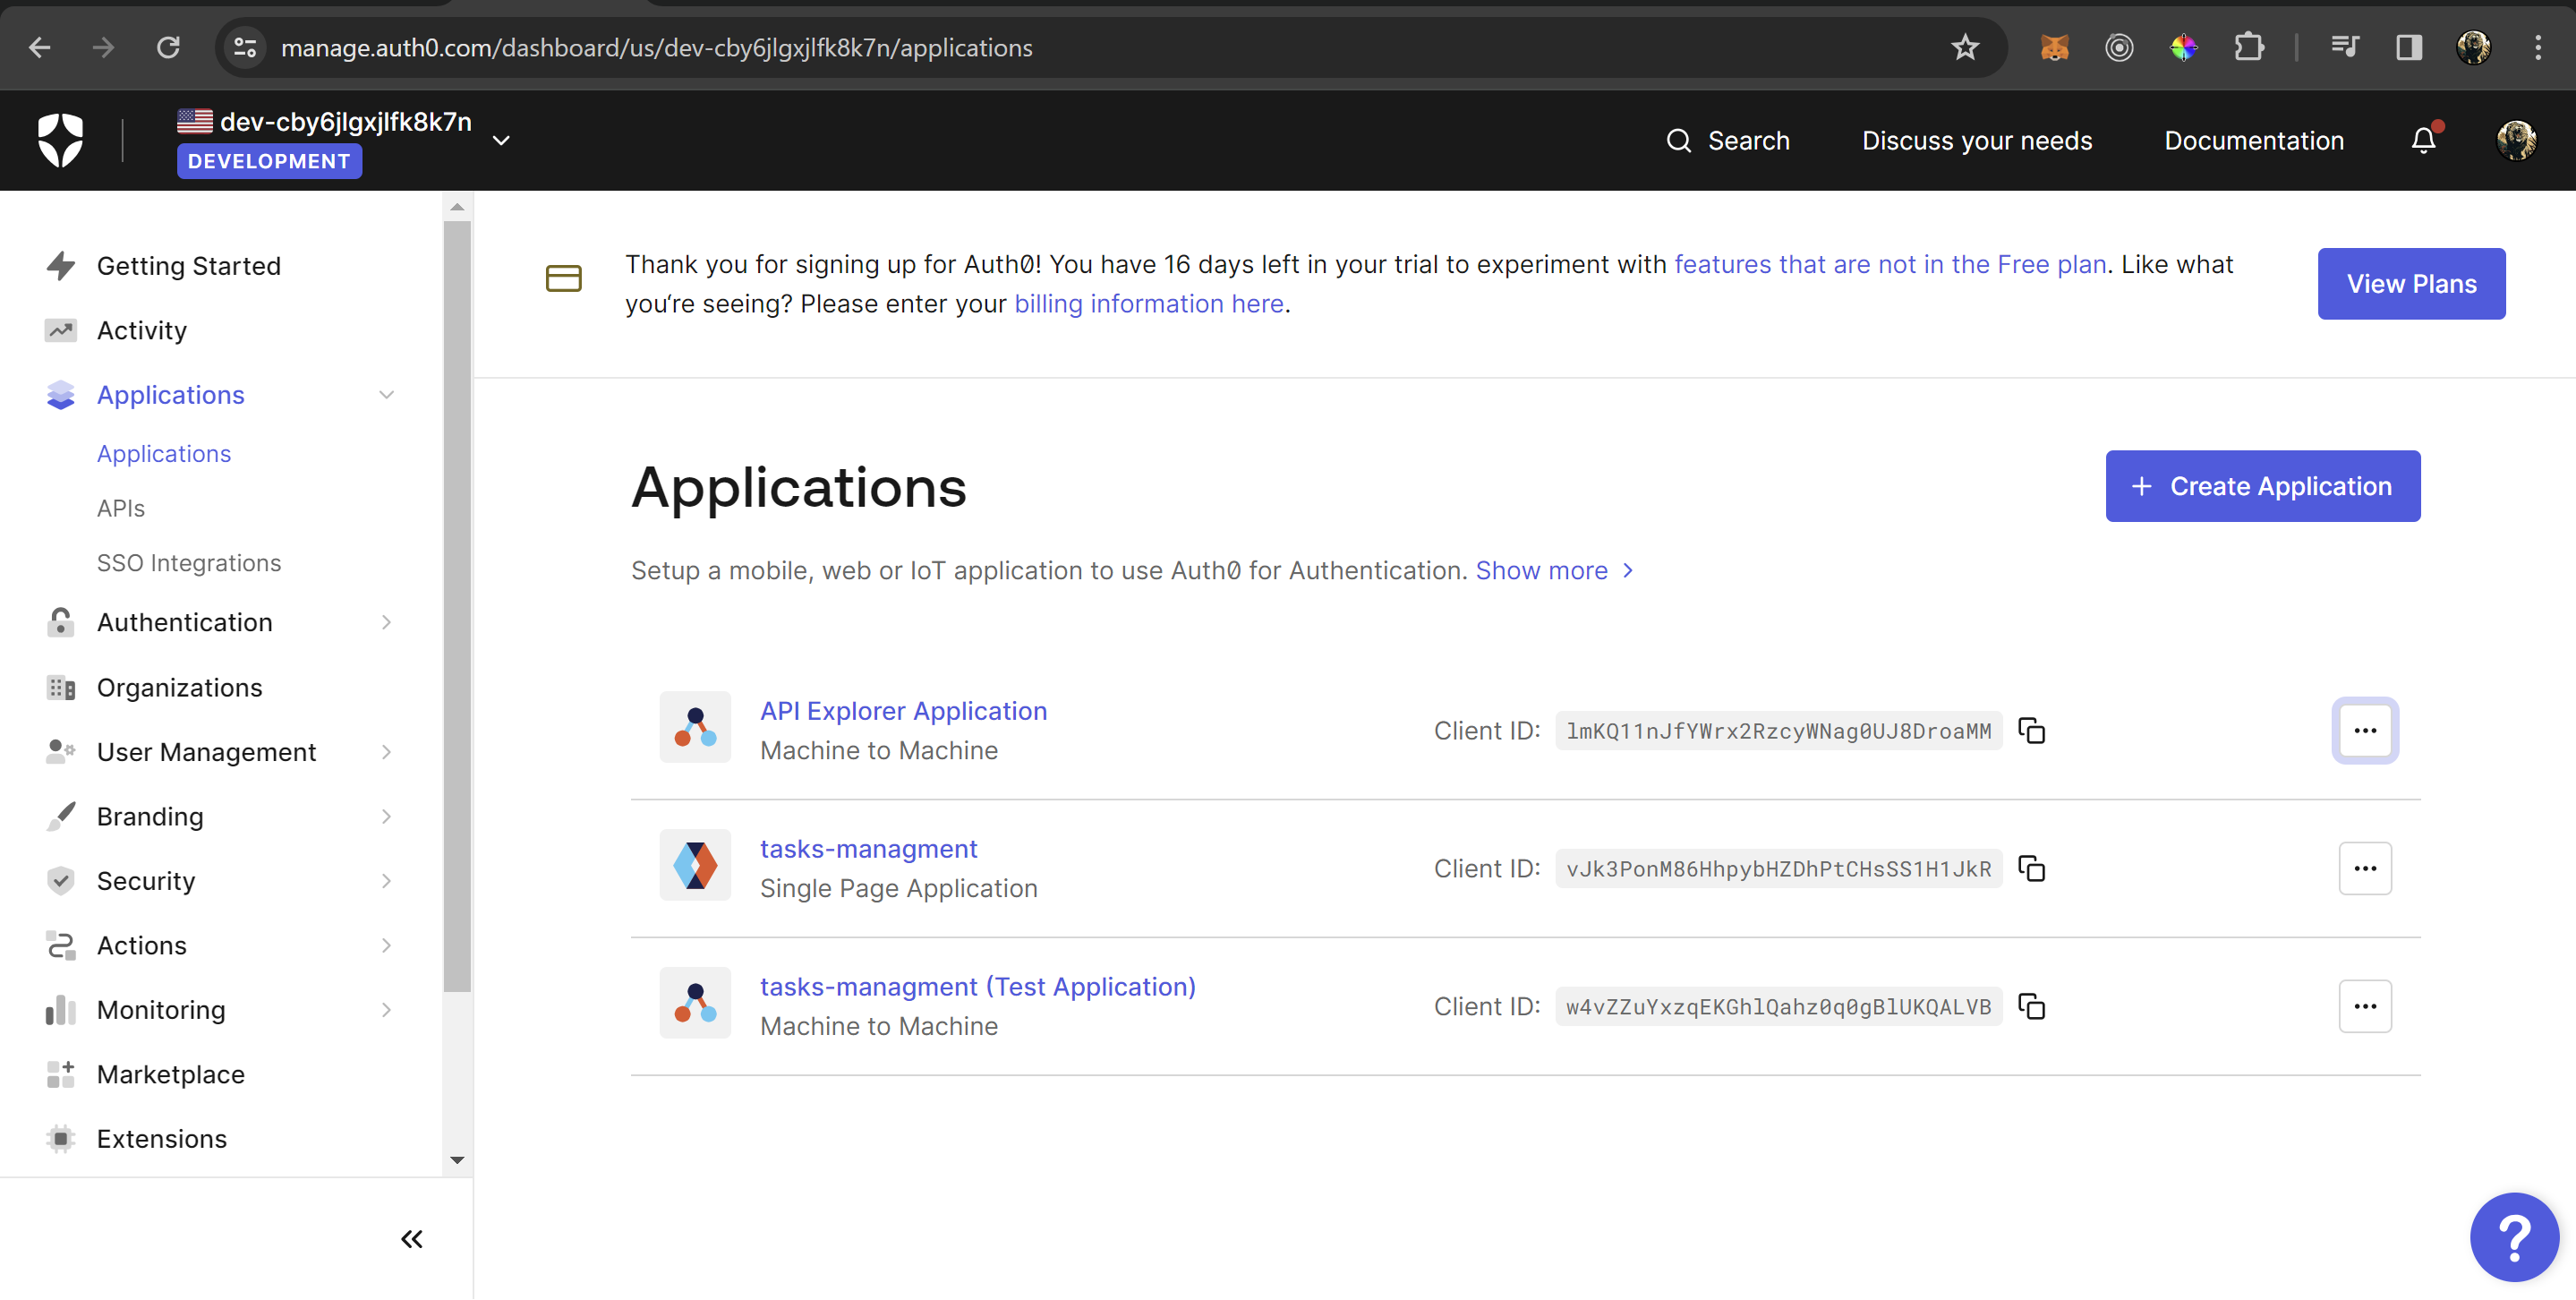
Task: Open the MetaMask extension icon
Action: coord(2055,47)
